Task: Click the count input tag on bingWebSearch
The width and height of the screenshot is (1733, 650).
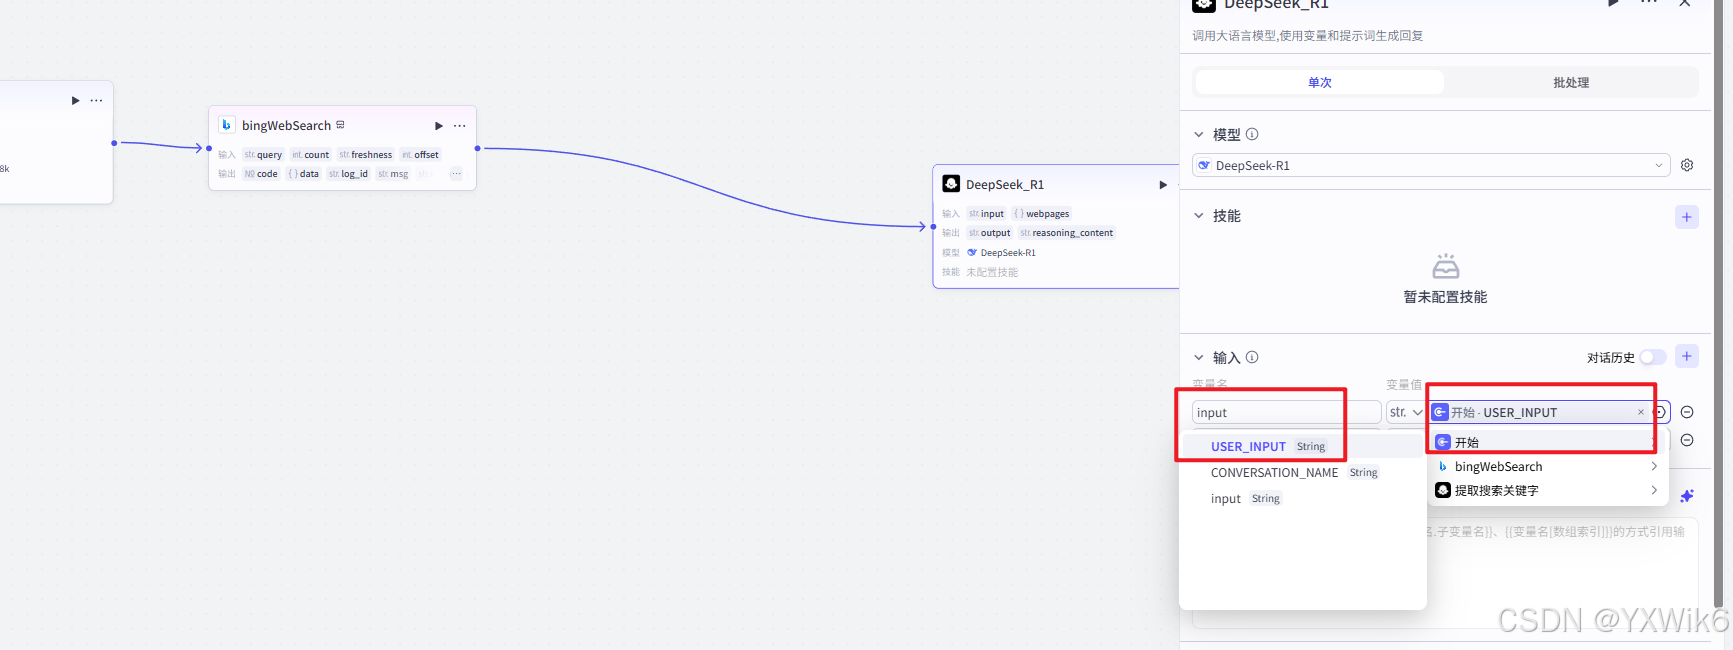Action: (310, 155)
